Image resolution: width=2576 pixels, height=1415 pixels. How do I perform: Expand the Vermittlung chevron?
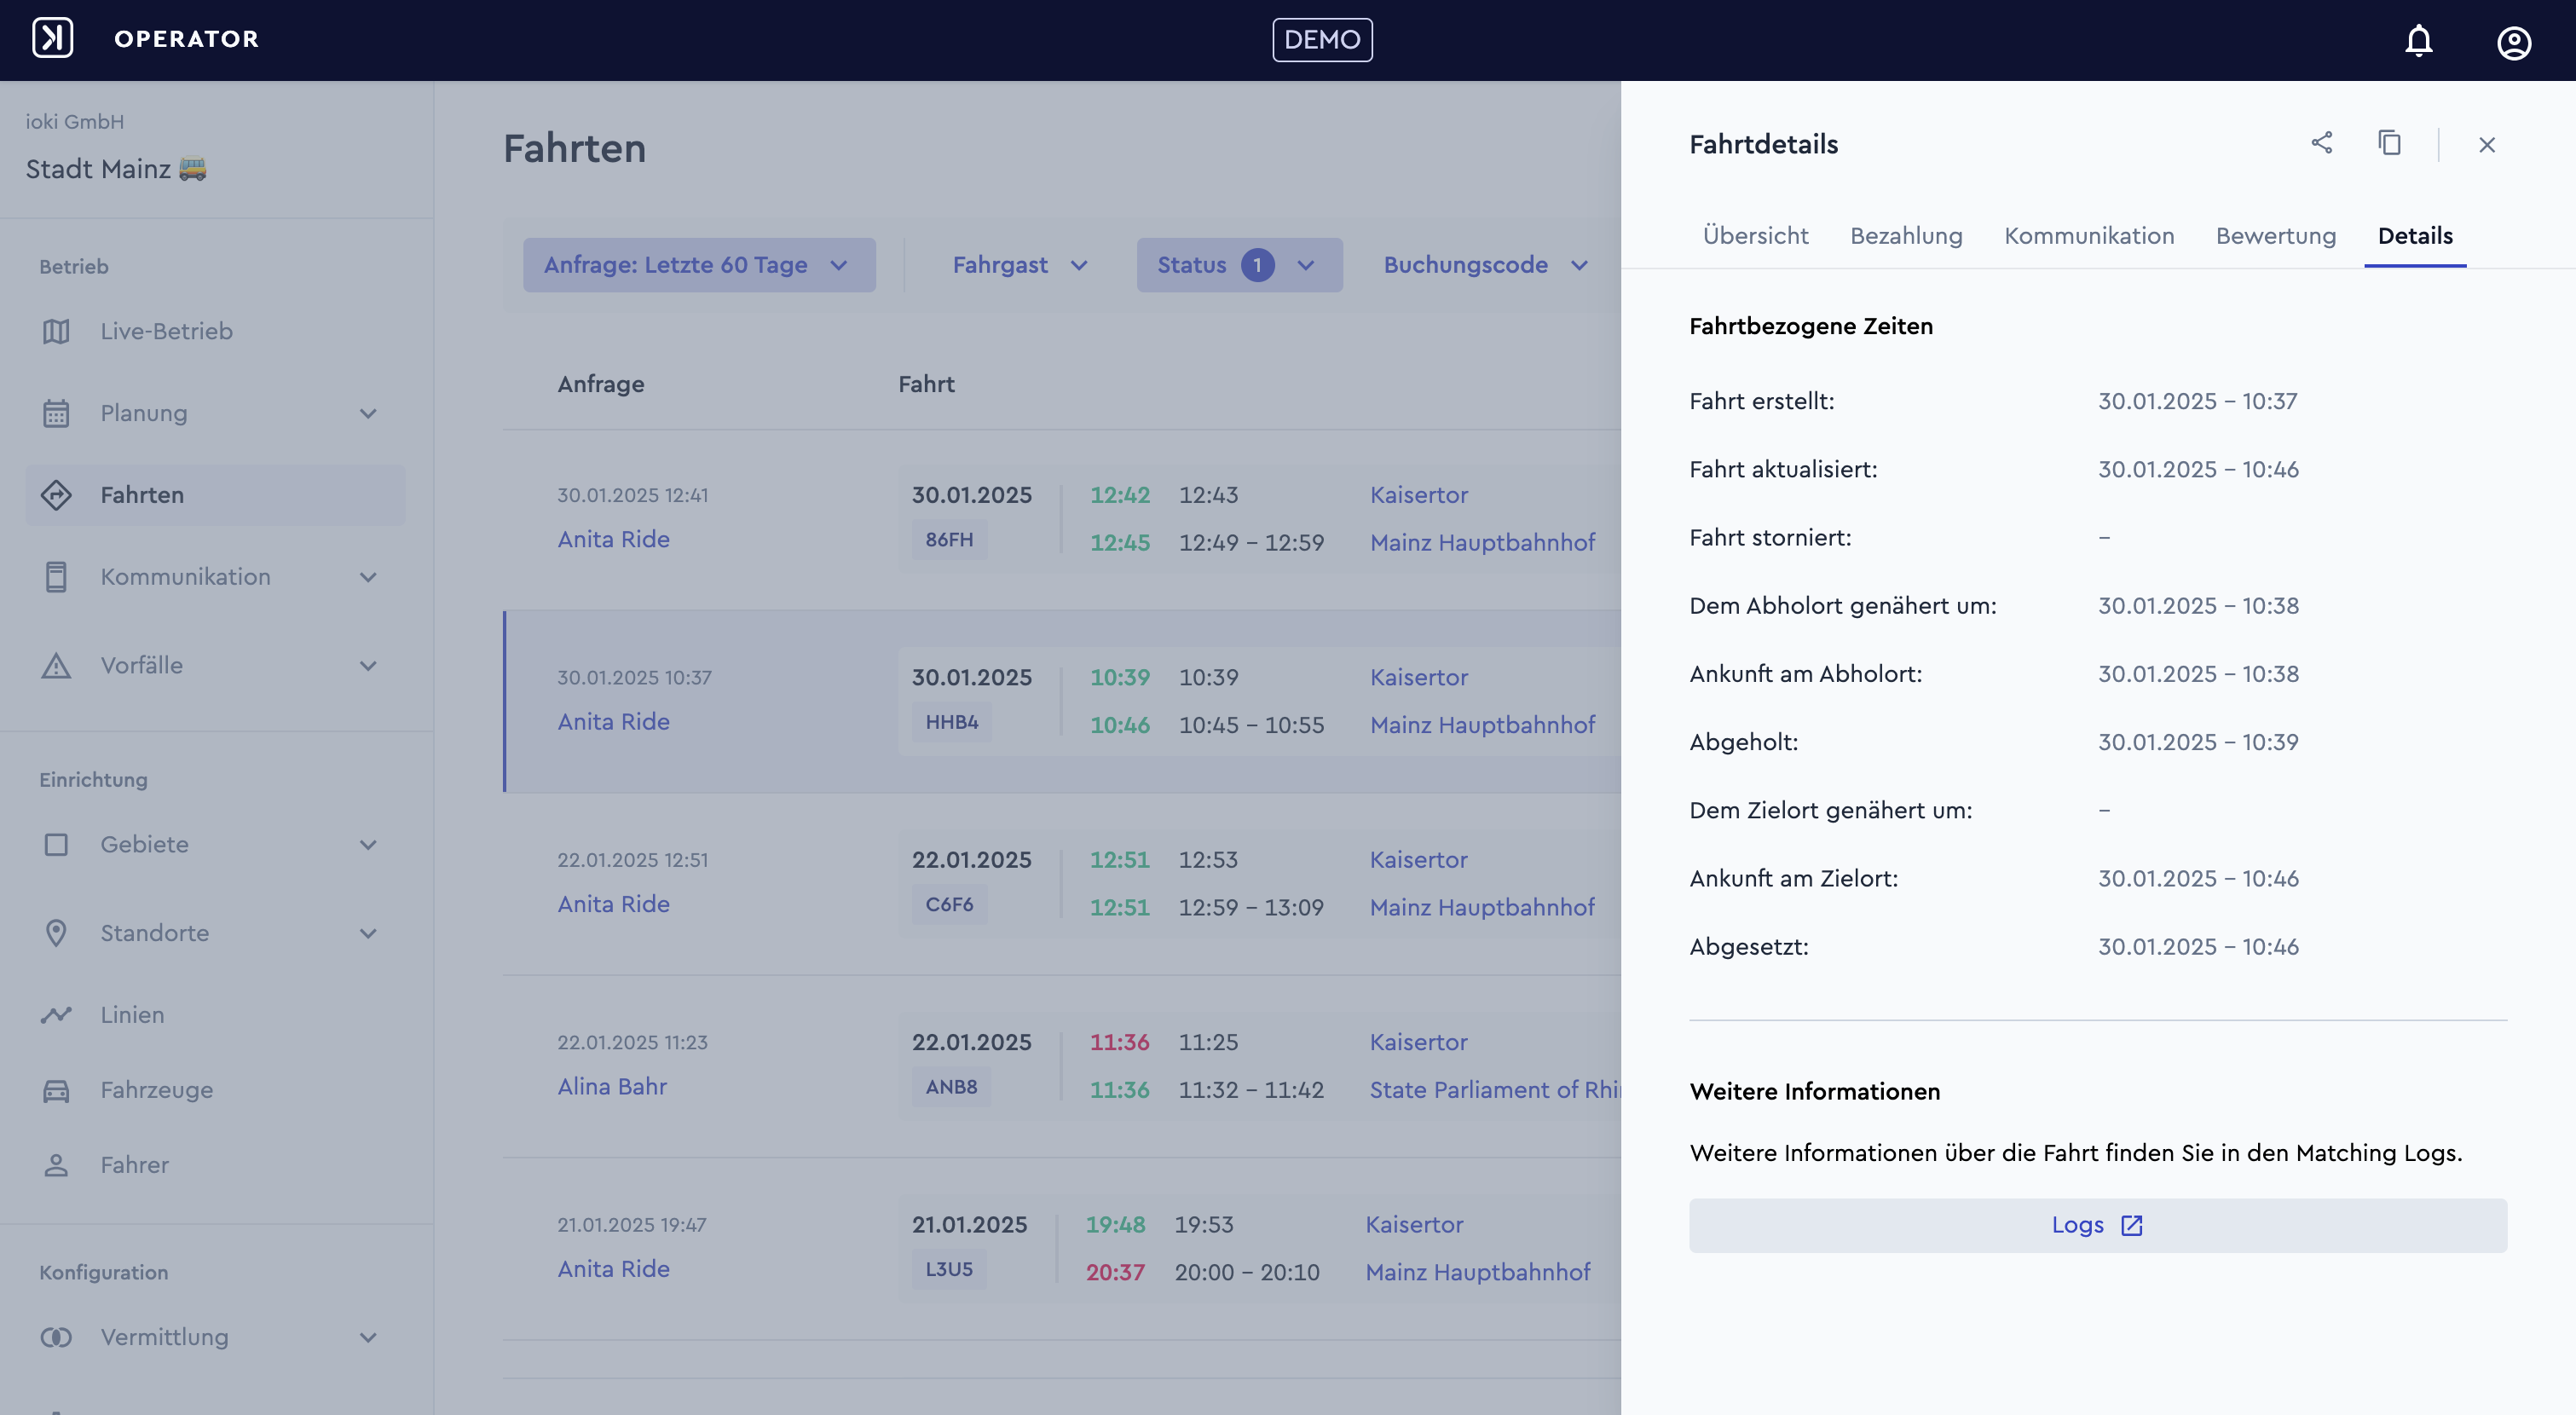tap(368, 1337)
